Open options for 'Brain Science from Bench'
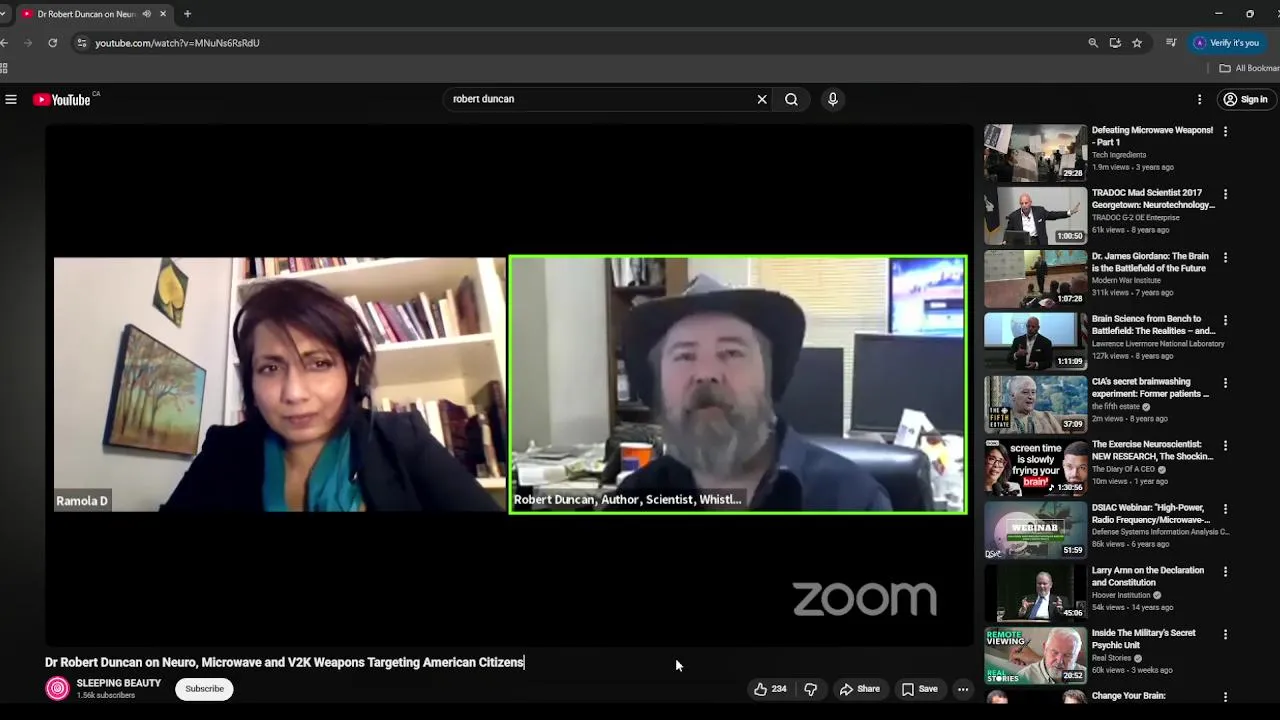 (1225, 320)
